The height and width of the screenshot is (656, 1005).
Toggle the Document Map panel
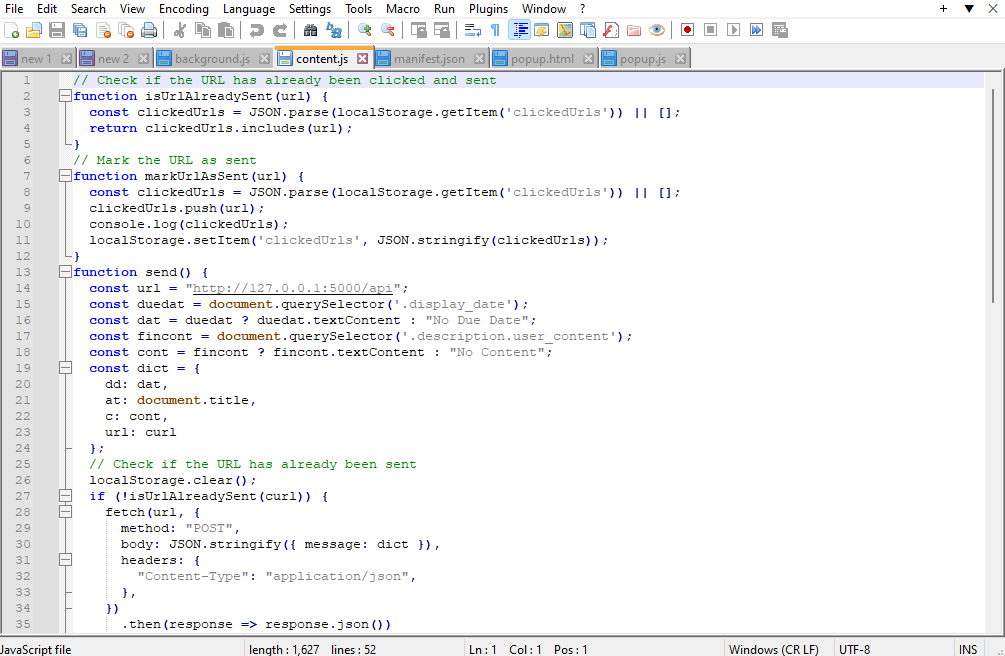pos(565,30)
